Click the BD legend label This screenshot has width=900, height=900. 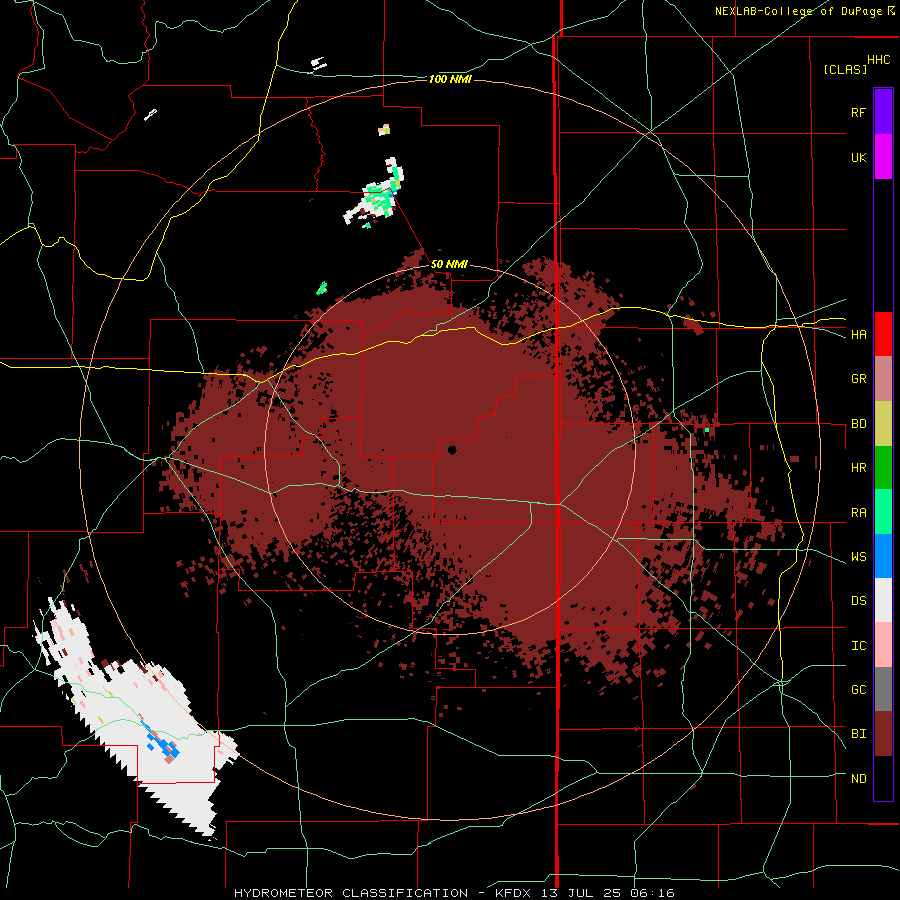[858, 424]
